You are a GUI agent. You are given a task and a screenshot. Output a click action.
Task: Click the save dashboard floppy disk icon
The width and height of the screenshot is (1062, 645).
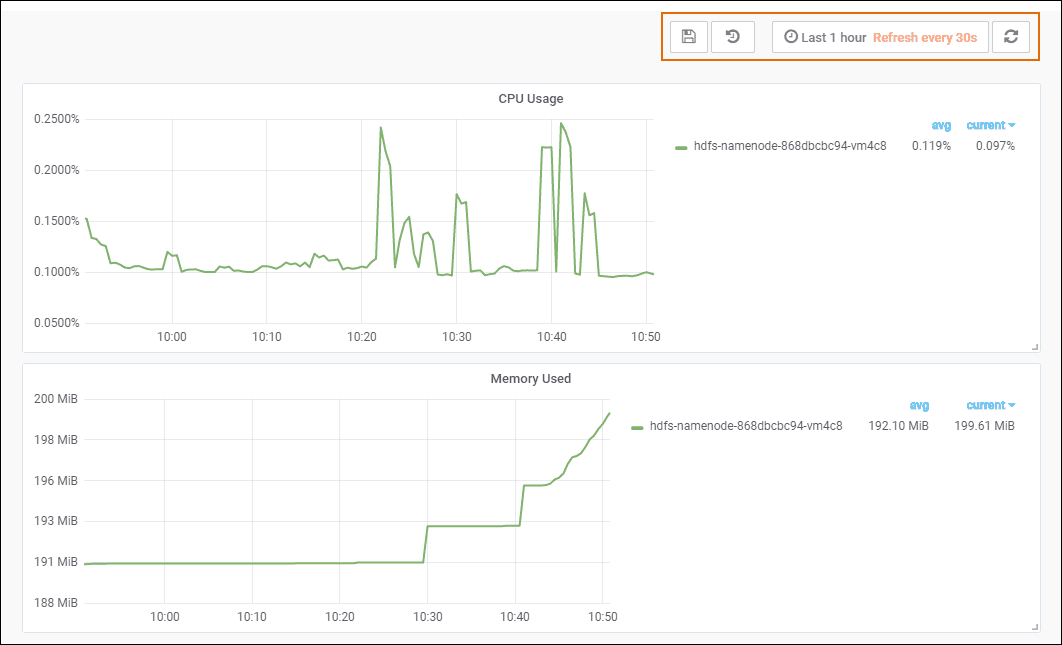click(688, 37)
